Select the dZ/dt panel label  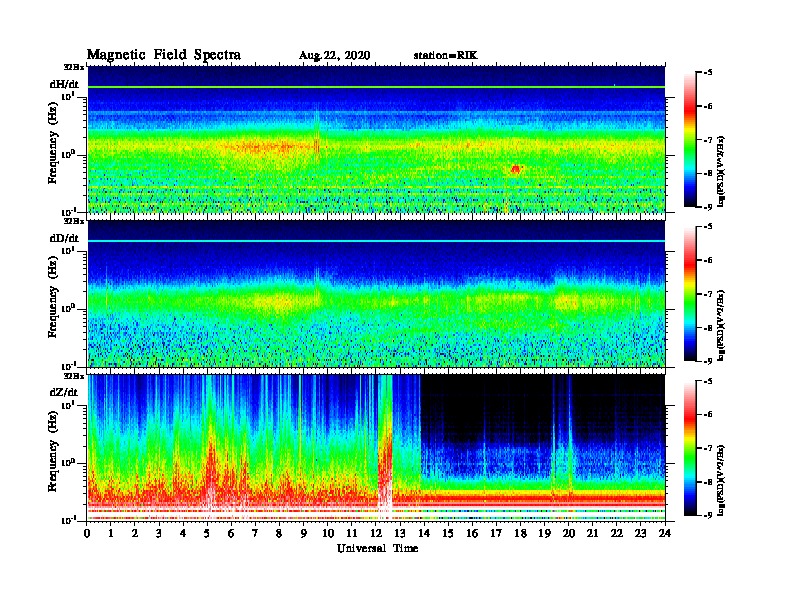pos(64,392)
